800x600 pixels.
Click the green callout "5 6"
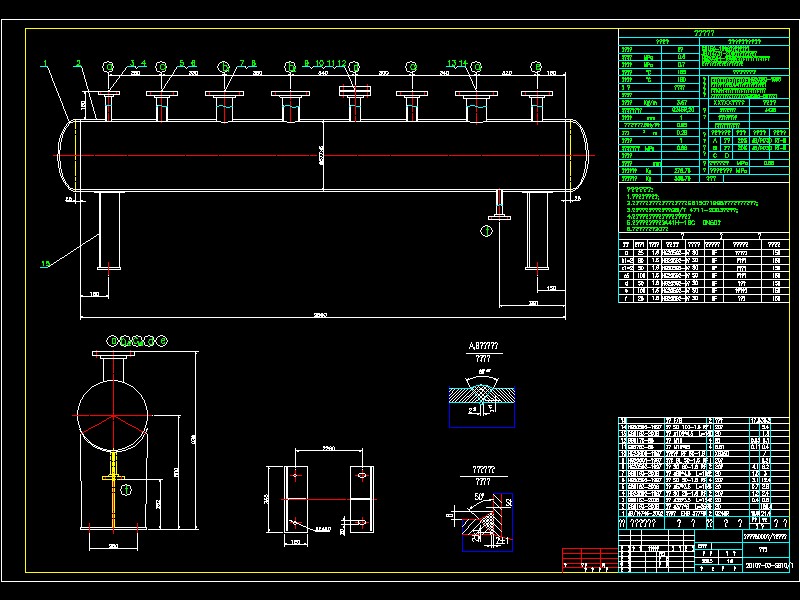click(188, 64)
